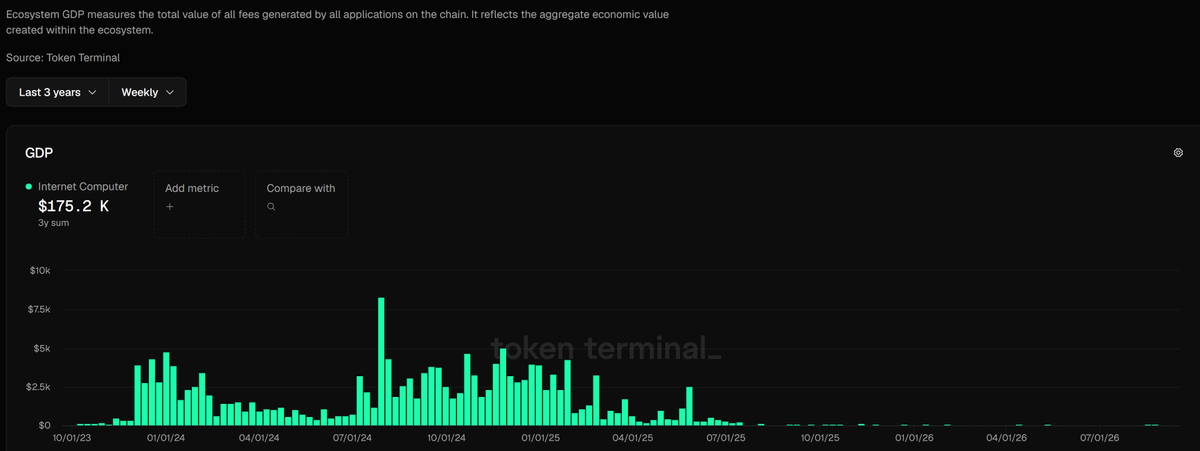Click the $175.2 K sum value
The image size is (1200, 451).
pos(73,206)
